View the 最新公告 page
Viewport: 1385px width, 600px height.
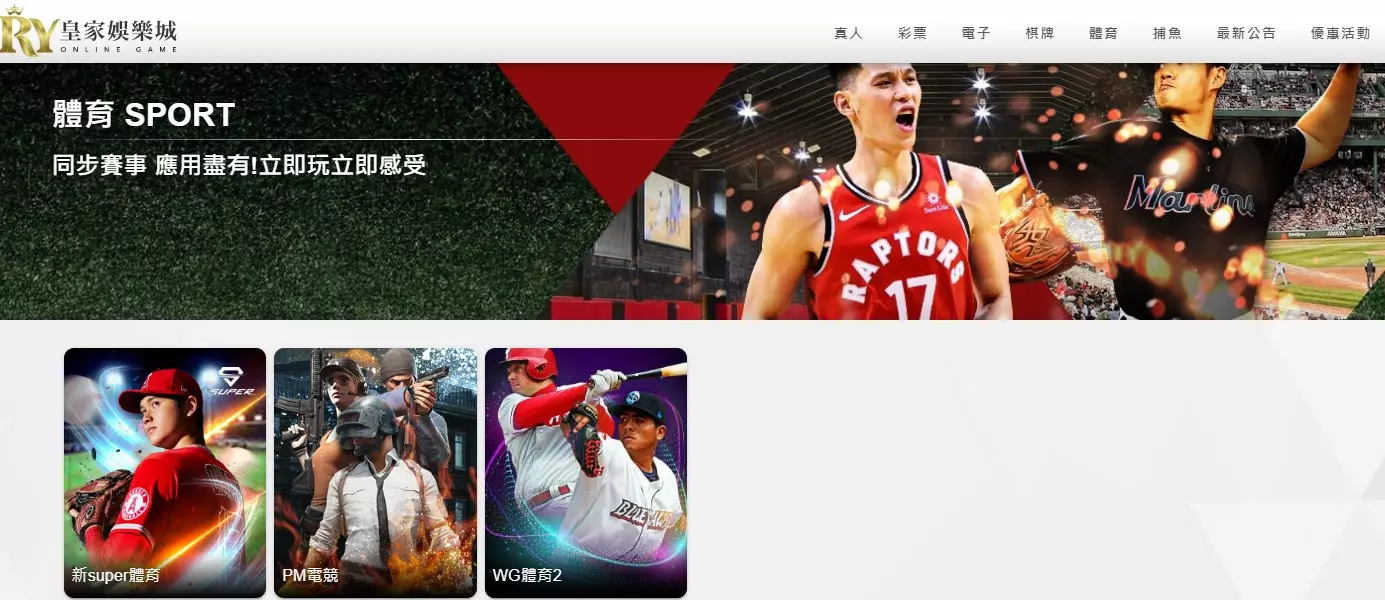point(1246,33)
